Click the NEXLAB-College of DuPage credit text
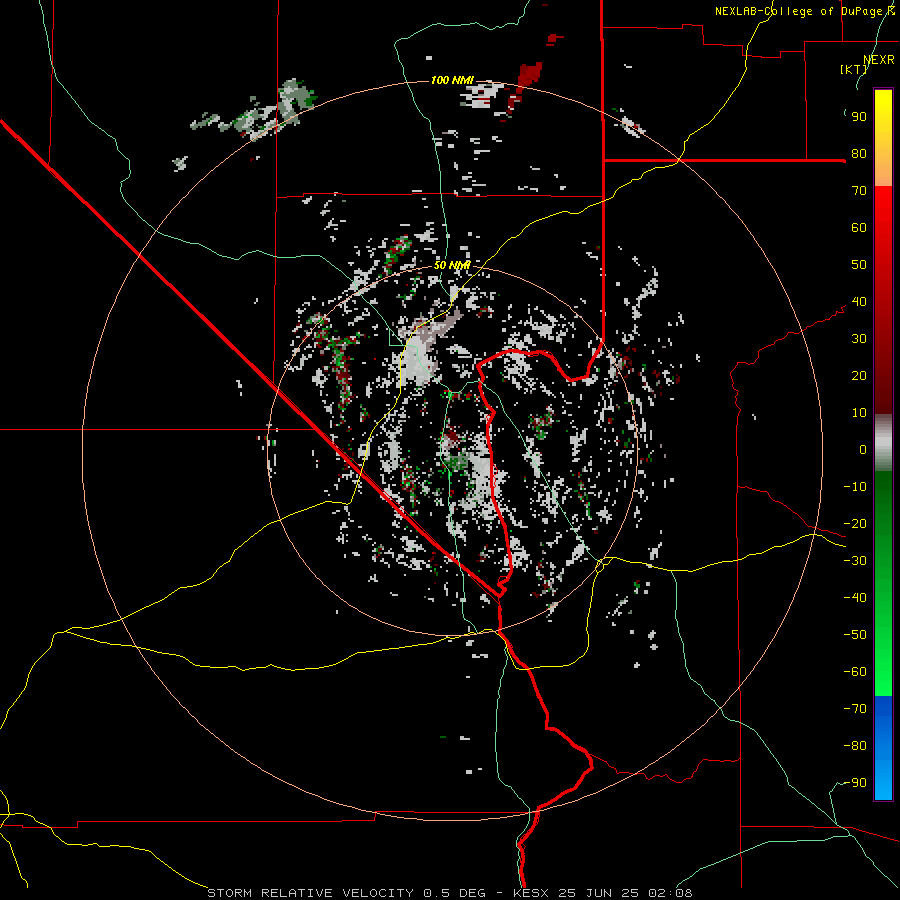 pyautogui.click(x=804, y=11)
